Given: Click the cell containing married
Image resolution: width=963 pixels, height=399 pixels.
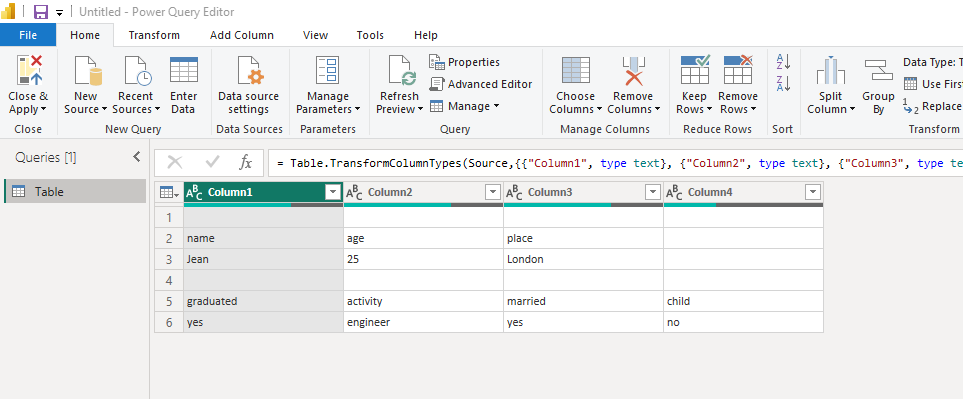Looking at the screenshot, I should (x=583, y=301).
